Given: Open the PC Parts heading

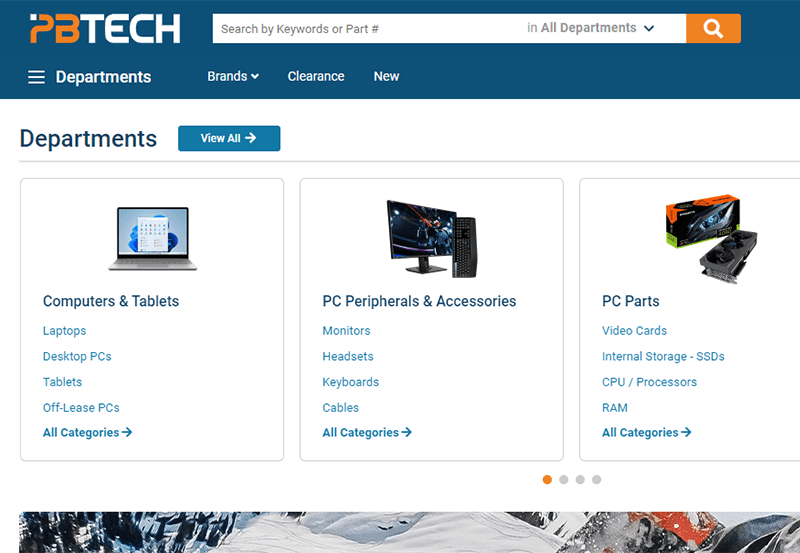Looking at the screenshot, I should 631,301.
